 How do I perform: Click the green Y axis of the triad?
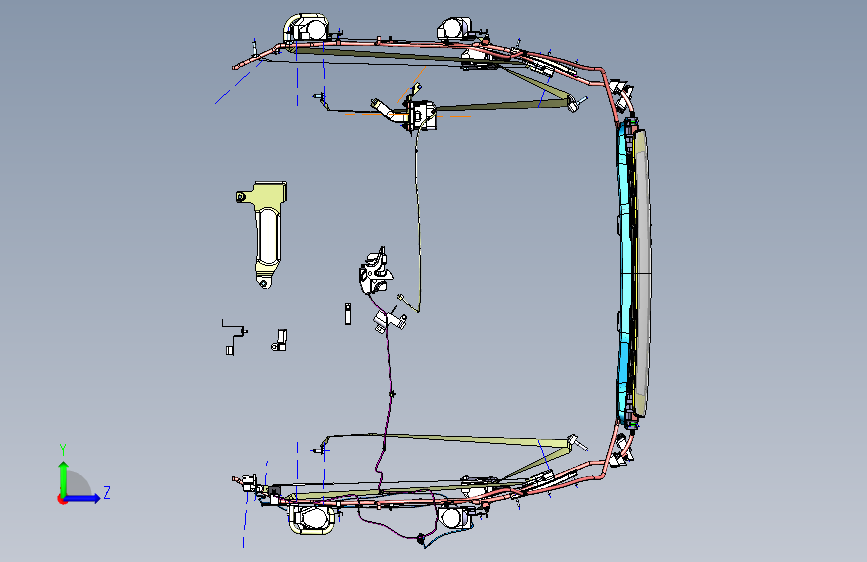63,478
